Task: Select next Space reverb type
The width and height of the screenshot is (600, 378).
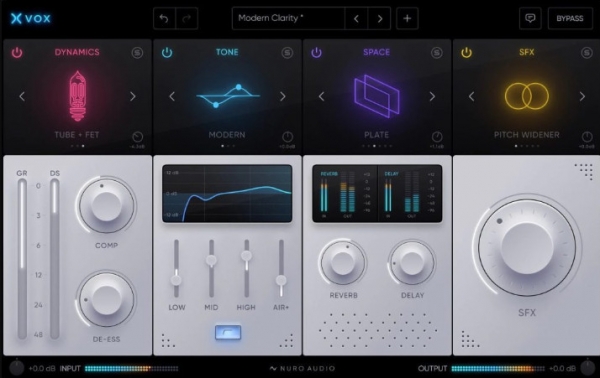Action: [x=432, y=96]
